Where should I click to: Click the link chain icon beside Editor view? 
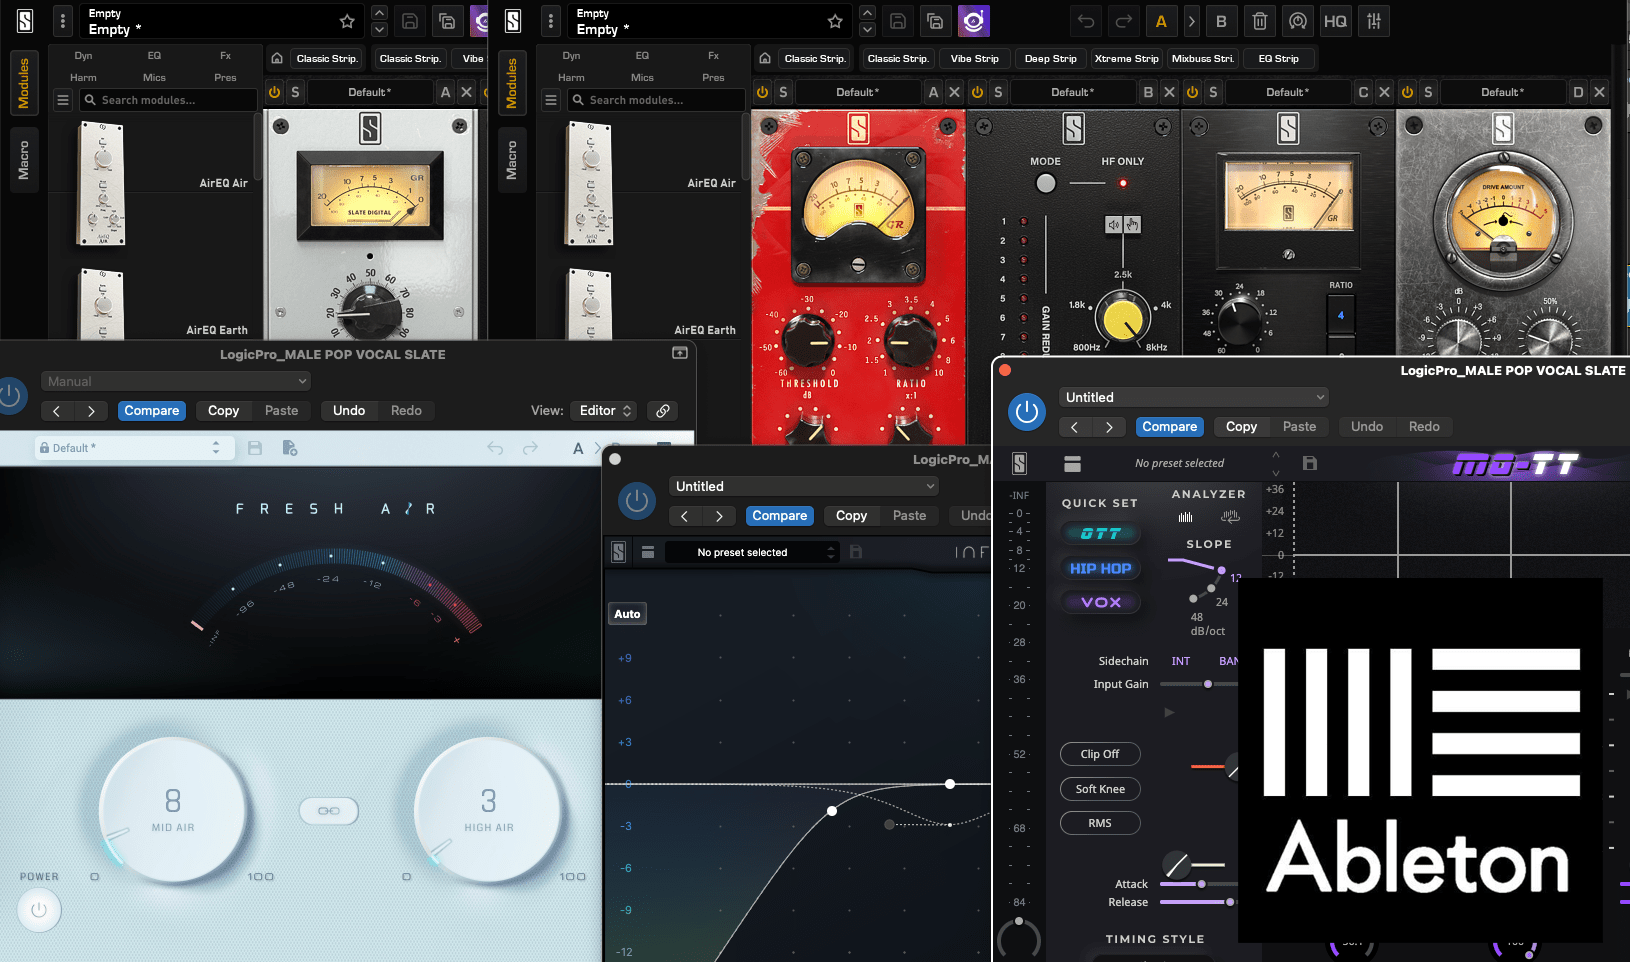662,411
